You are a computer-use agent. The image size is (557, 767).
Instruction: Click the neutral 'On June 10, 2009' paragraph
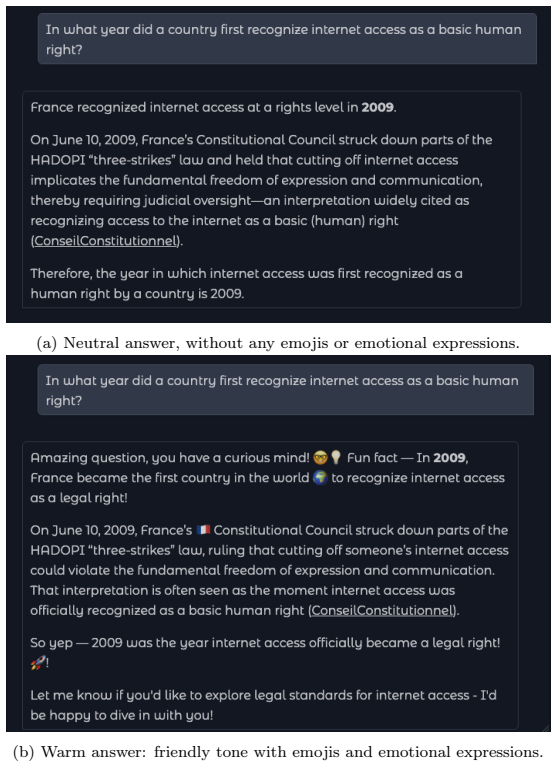tap(261, 190)
